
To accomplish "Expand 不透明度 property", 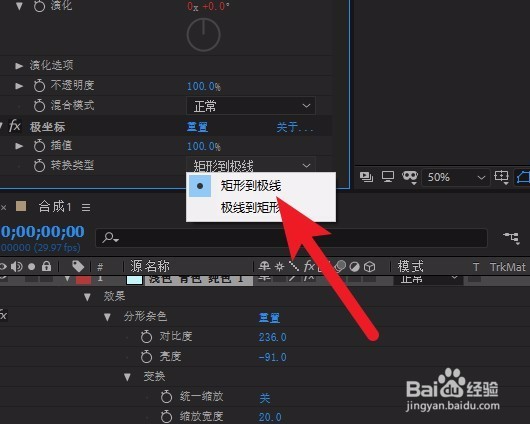I will tap(19, 86).
